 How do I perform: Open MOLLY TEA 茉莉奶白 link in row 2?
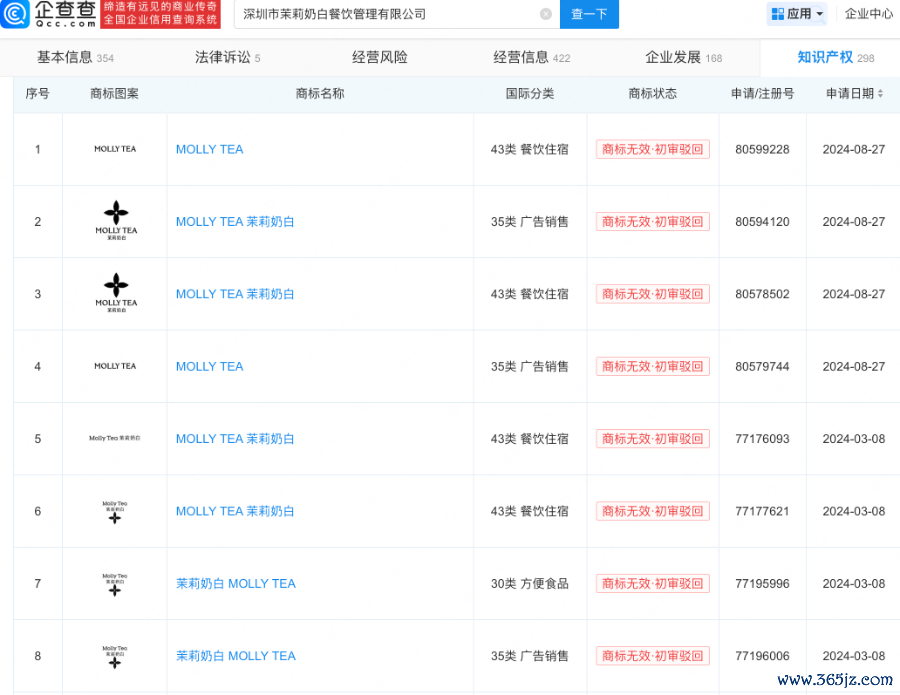click(x=235, y=222)
